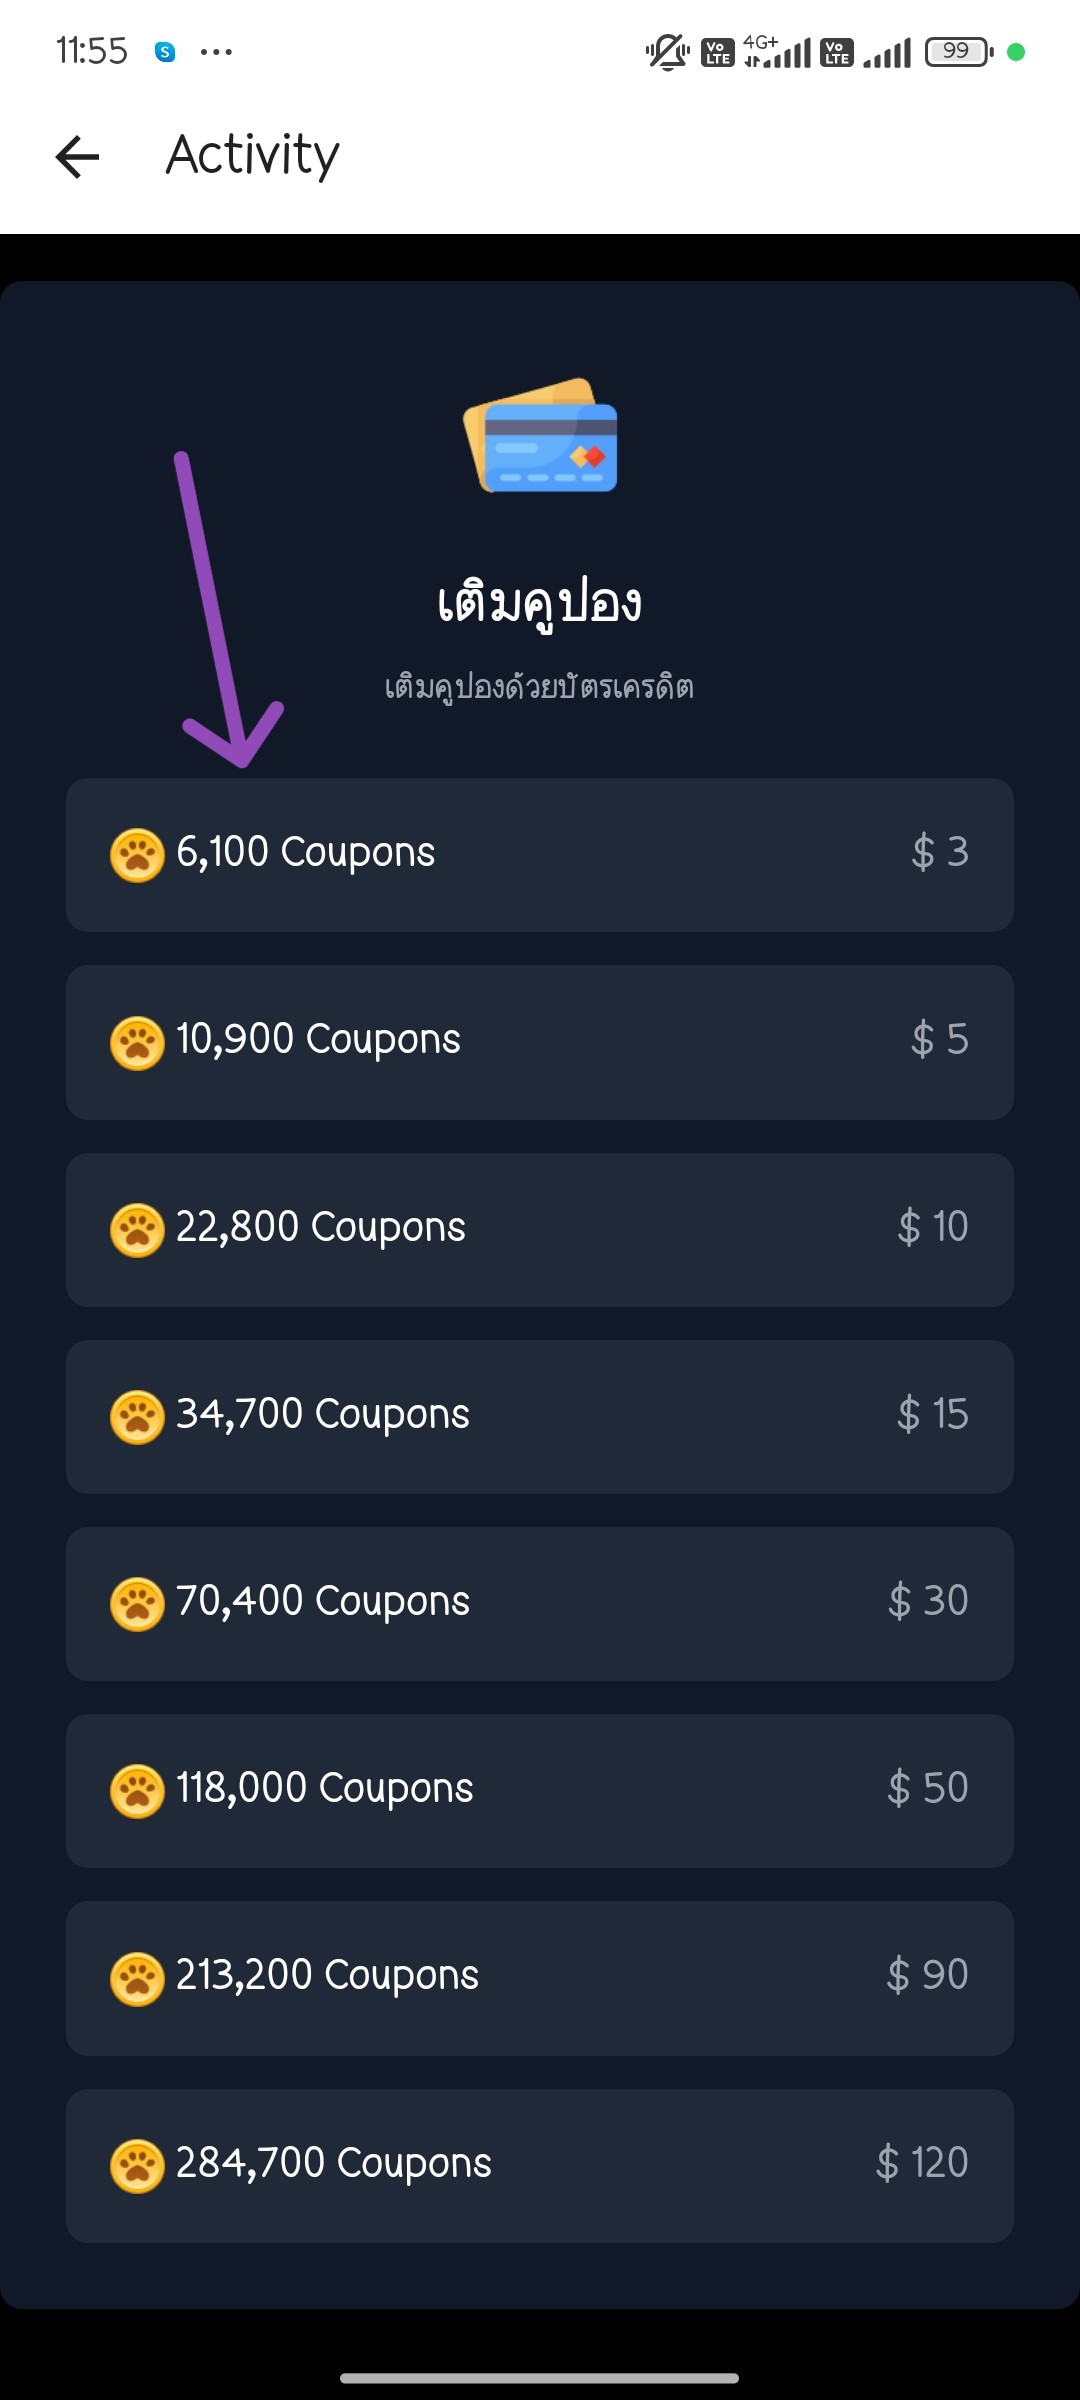The image size is (1080, 2400).
Task: Tap the $ 90 price label
Action: point(927,1975)
